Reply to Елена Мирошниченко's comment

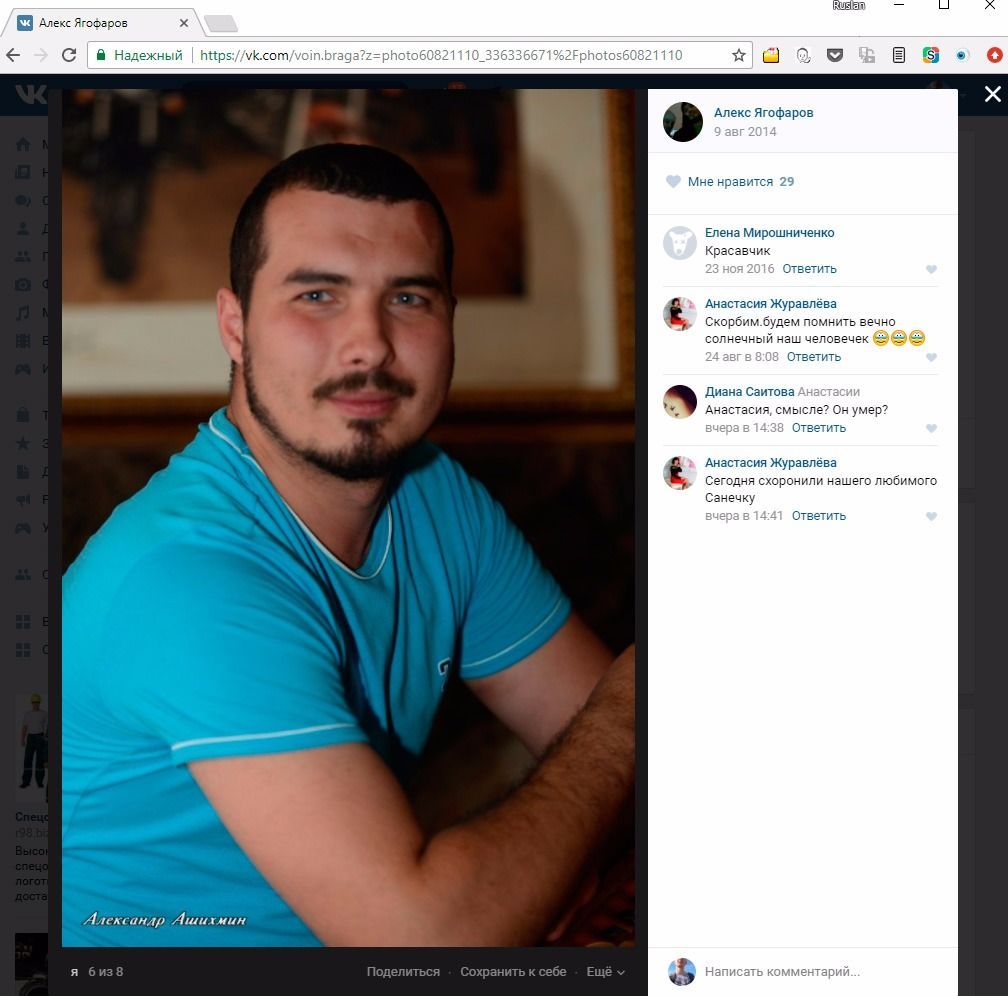pyautogui.click(x=809, y=269)
